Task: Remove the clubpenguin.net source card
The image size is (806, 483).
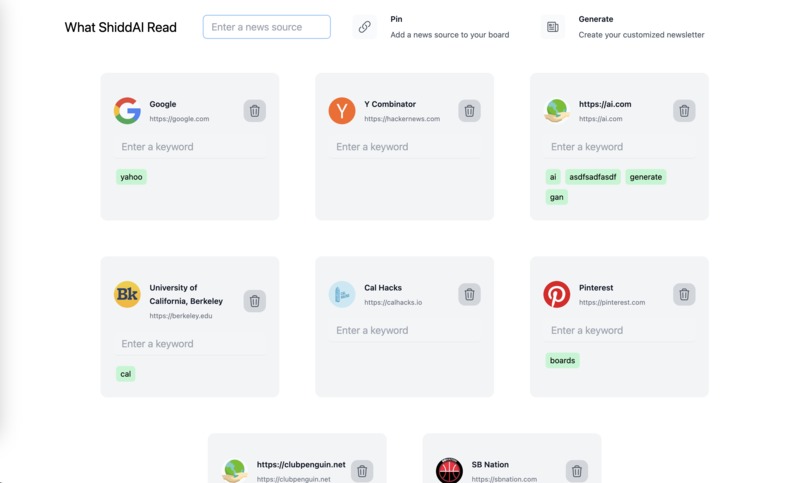Action: click(x=362, y=471)
